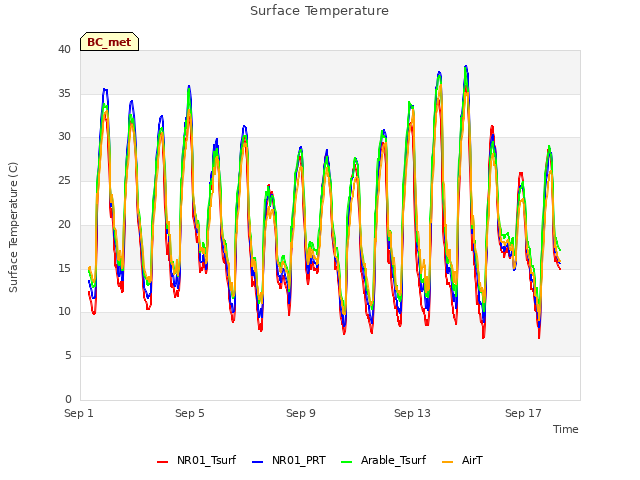Click the BC_met annotation label
The width and height of the screenshot is (640, 480).
click(x=109, y=42)
